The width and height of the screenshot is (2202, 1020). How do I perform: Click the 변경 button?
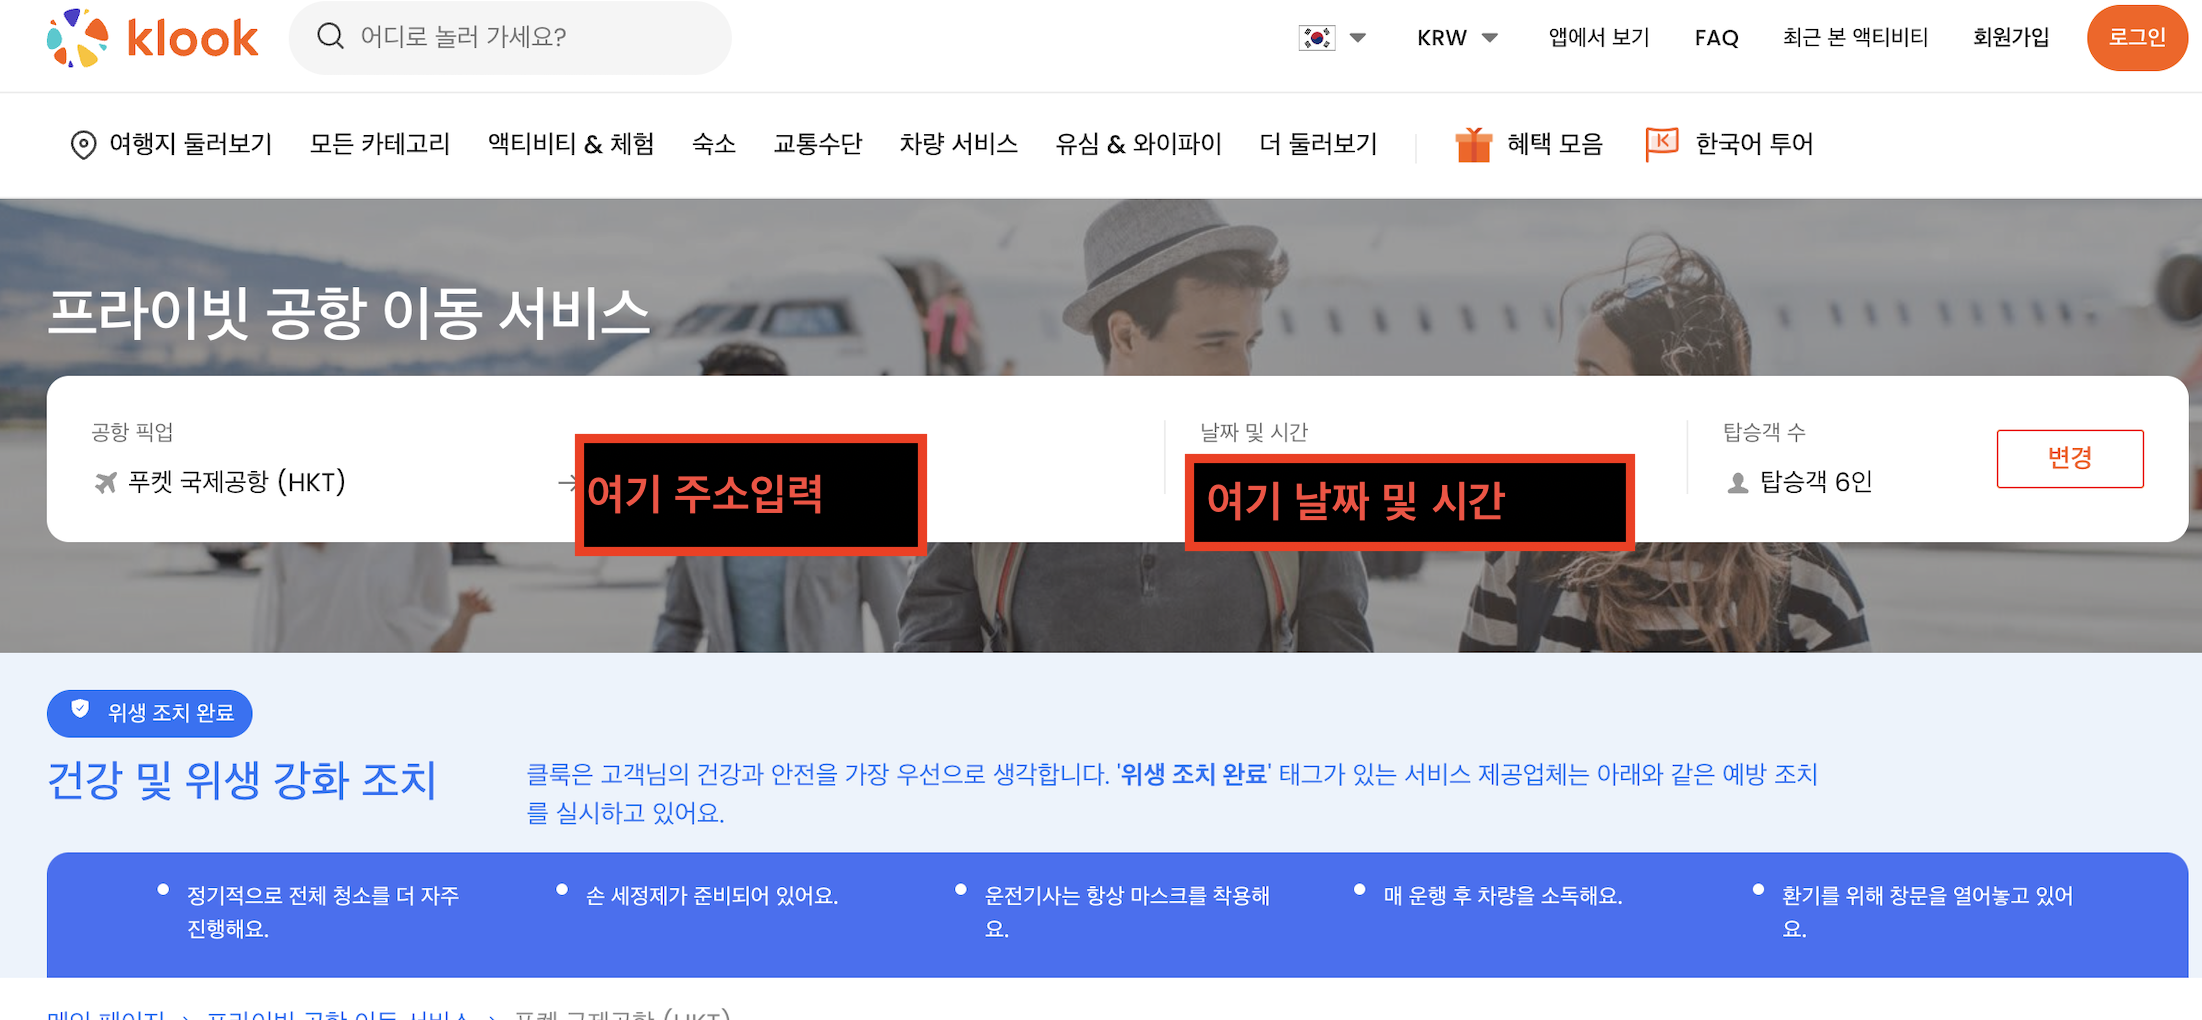pyautogui.click(x=2070, y=459)
